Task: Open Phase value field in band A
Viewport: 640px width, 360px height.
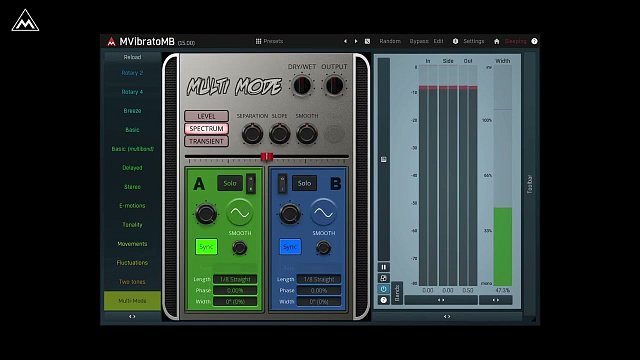Action: point(235,290)
